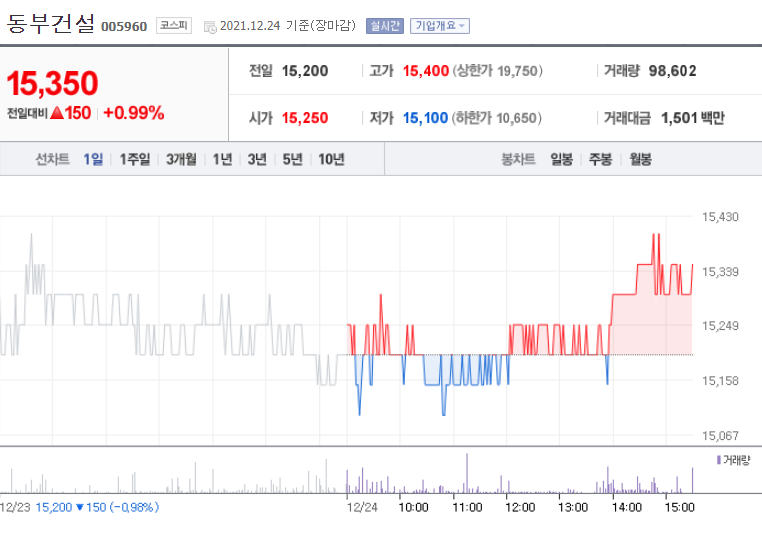762x533 pixels.
Task: Click the calendar icon beside 2021.12.24 date
Action: pos(210,27)
